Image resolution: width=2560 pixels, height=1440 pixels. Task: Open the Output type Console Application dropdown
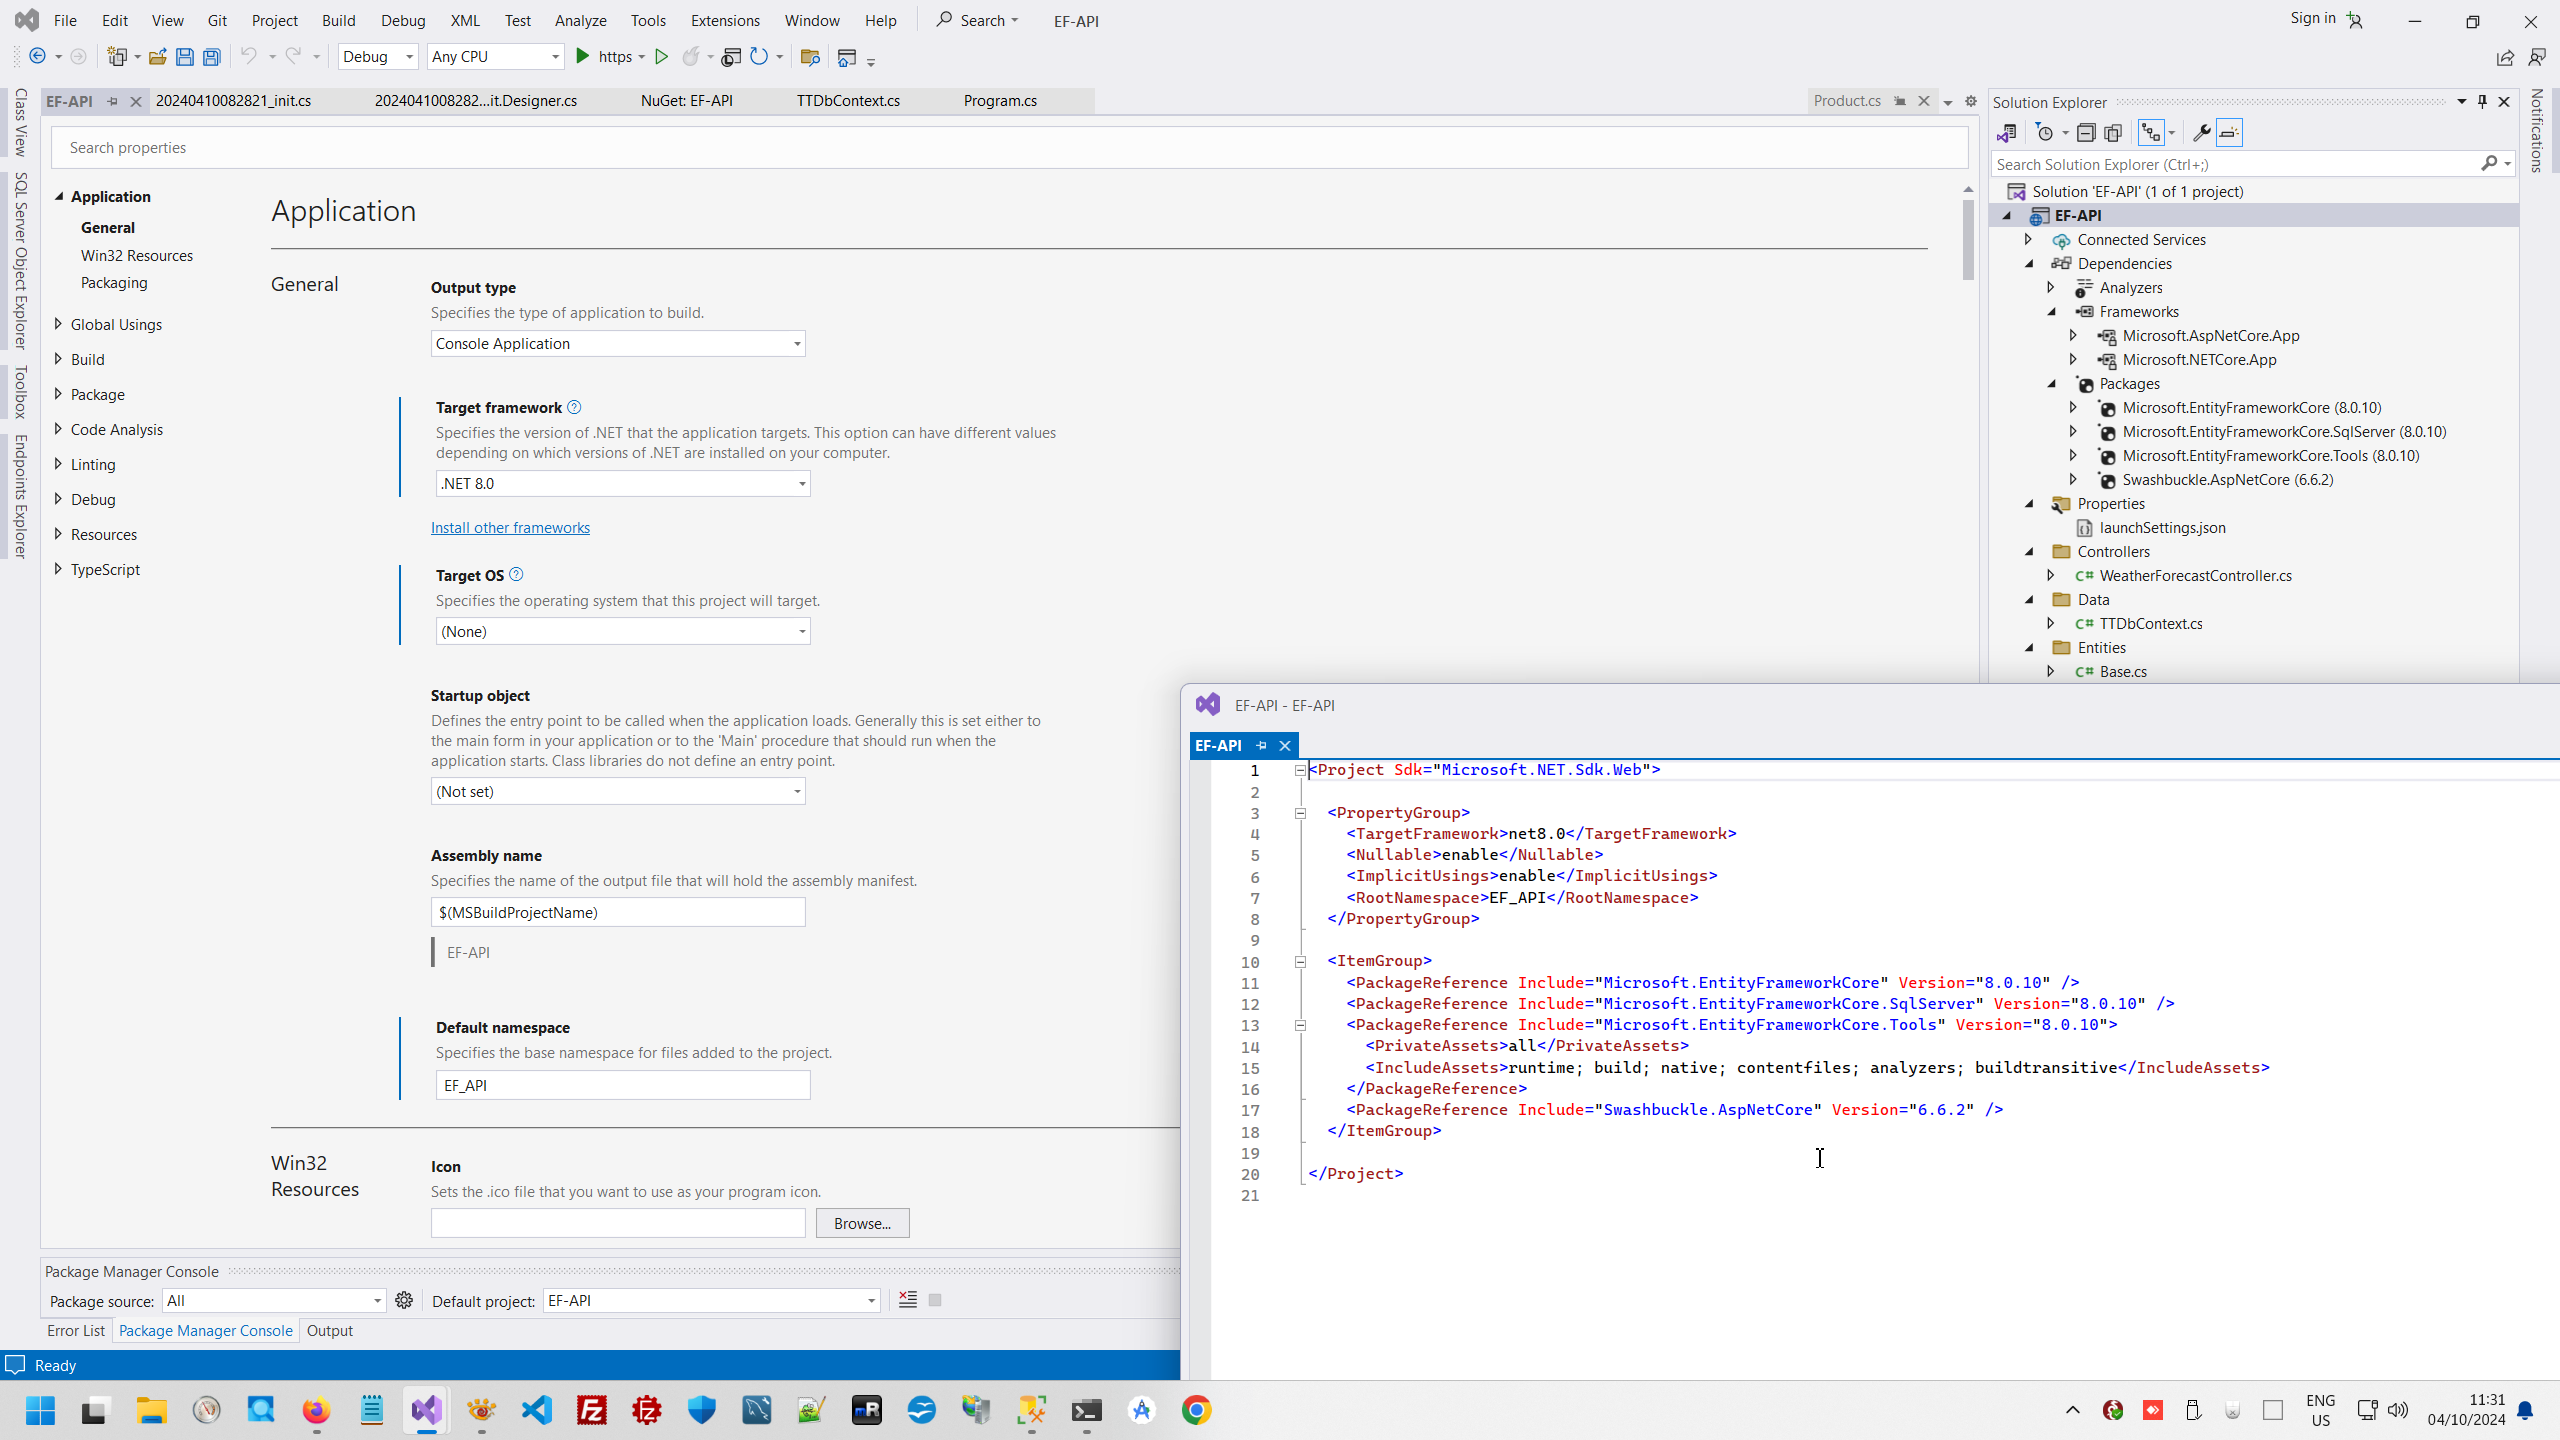click(x=617, y=344)
